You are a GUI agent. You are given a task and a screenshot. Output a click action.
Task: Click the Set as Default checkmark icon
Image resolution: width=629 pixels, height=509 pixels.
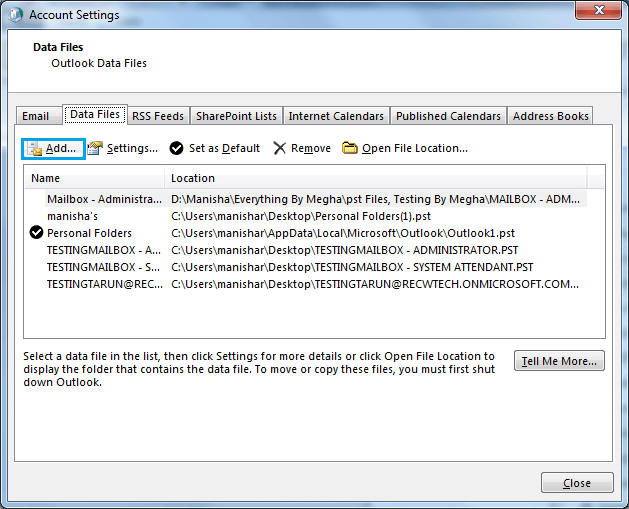[x=176, y=148]
